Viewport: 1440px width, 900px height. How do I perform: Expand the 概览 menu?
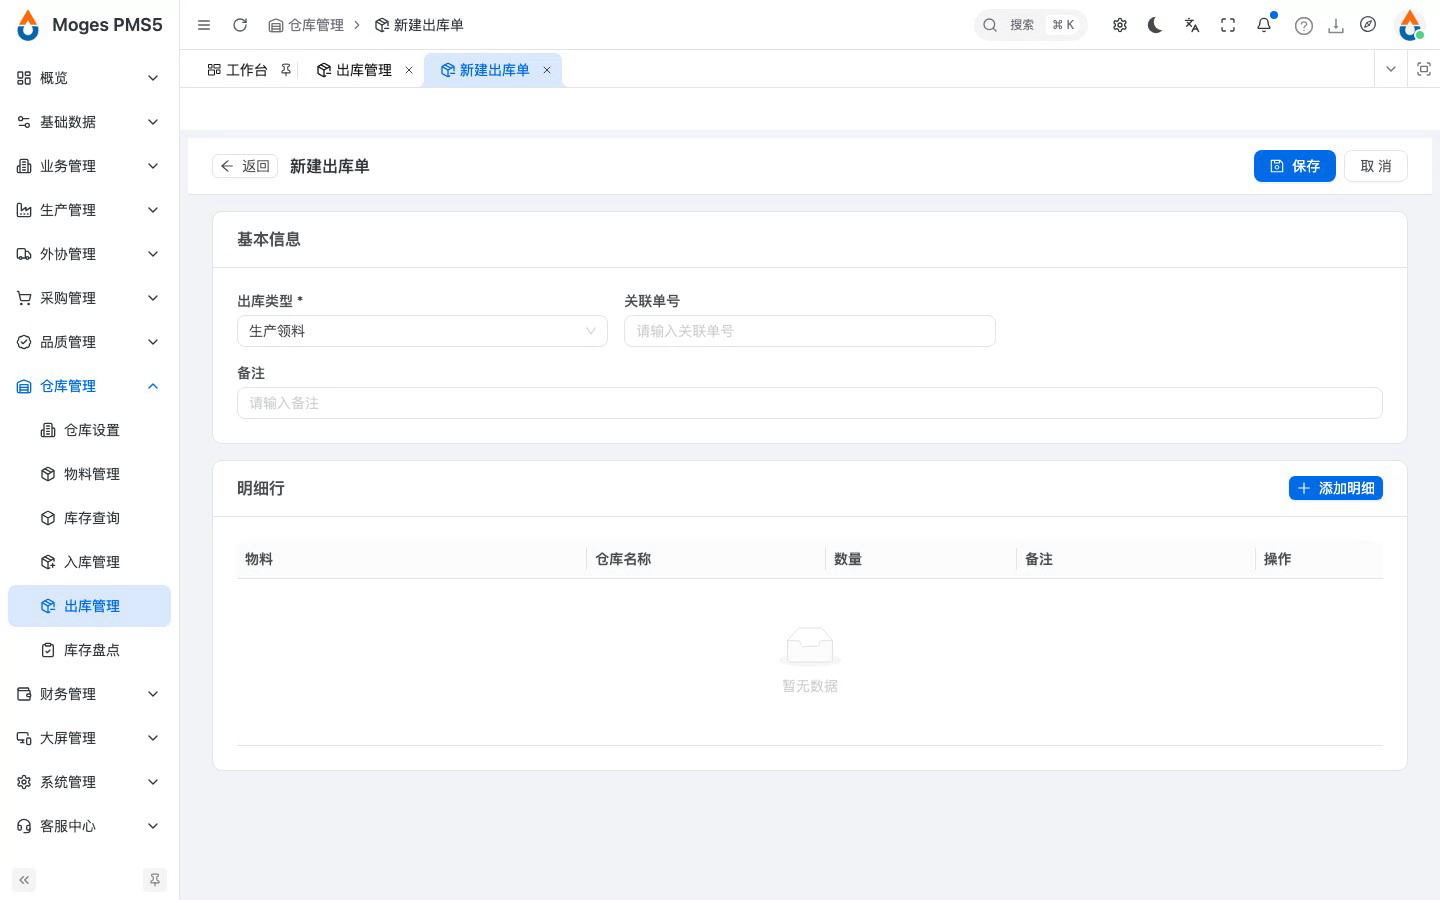[x=88, y=78]
